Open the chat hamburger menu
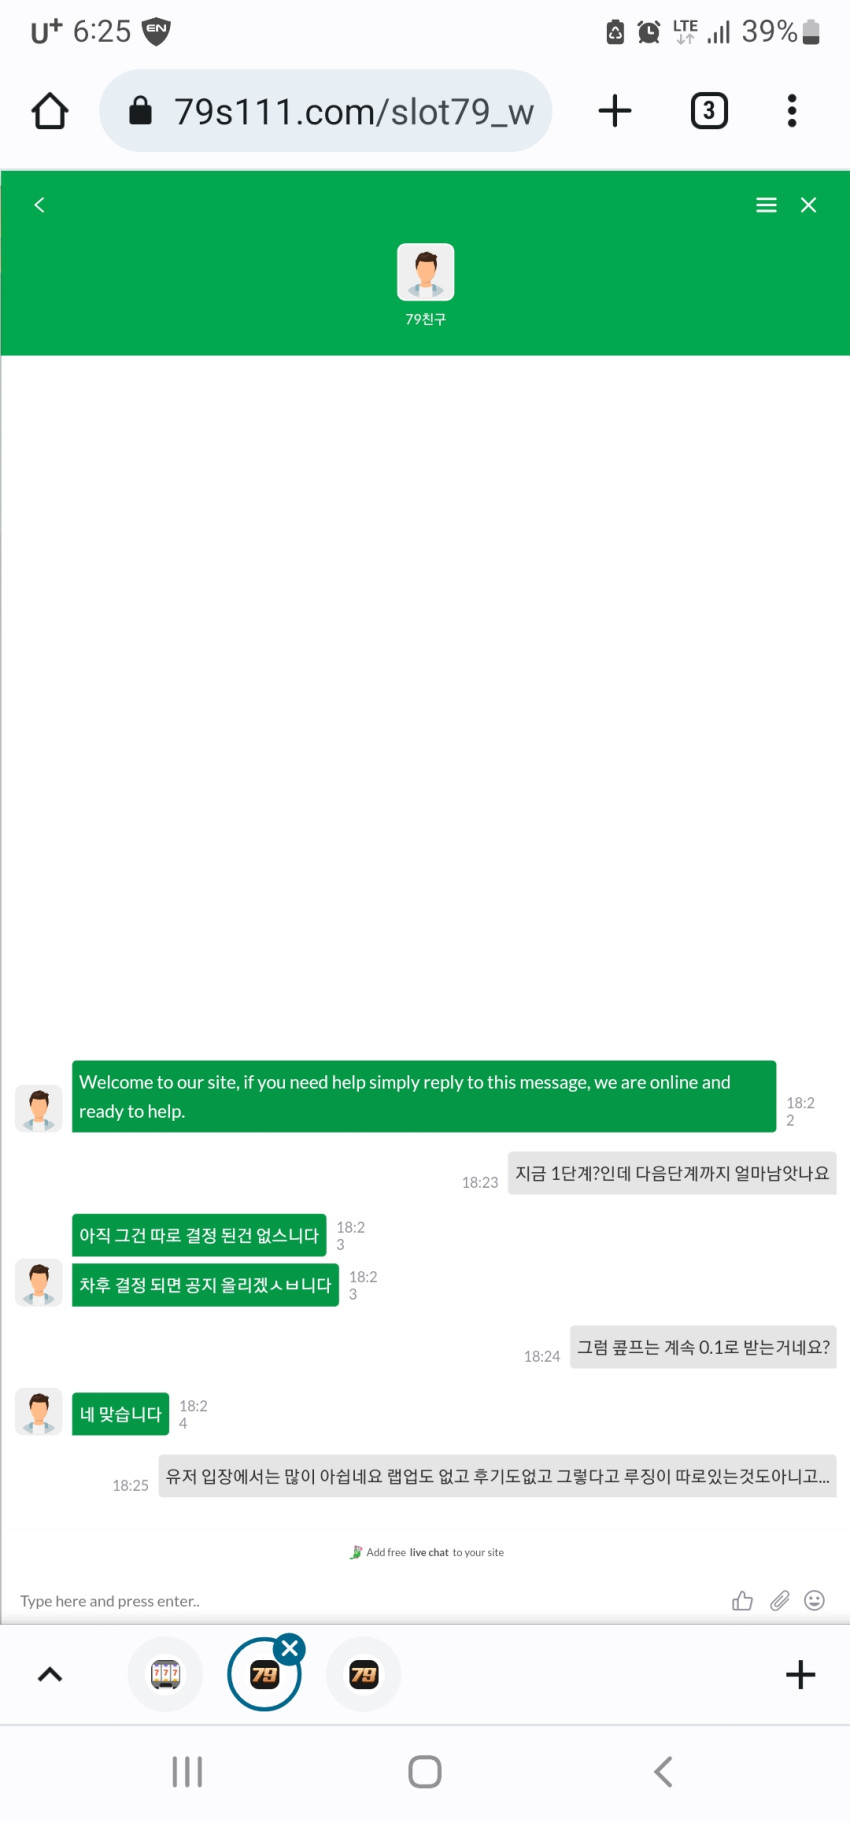Screen dimensions: 850x1823 766,205
